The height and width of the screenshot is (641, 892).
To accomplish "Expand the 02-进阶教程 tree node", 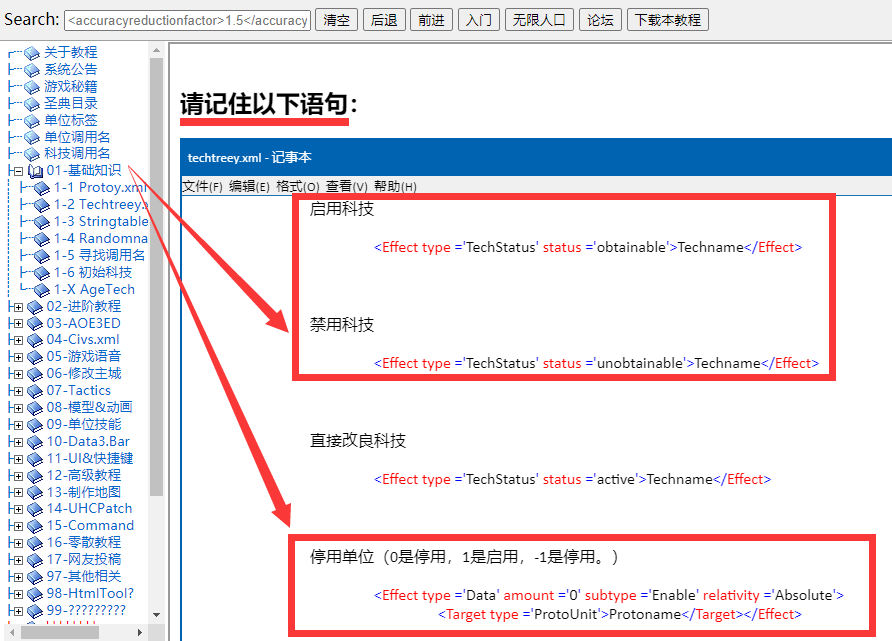I will tap(18, 307).
